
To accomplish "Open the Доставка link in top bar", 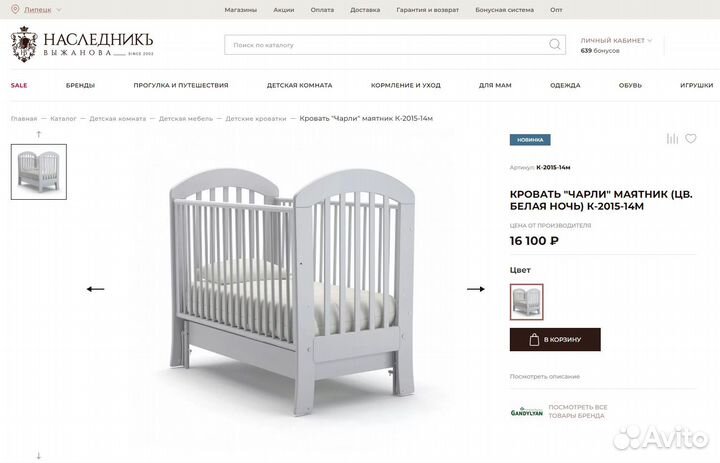I will [365, 10].
